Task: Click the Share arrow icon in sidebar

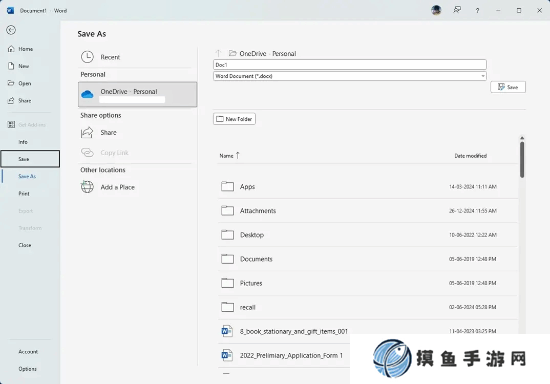Action: (11, 100)
